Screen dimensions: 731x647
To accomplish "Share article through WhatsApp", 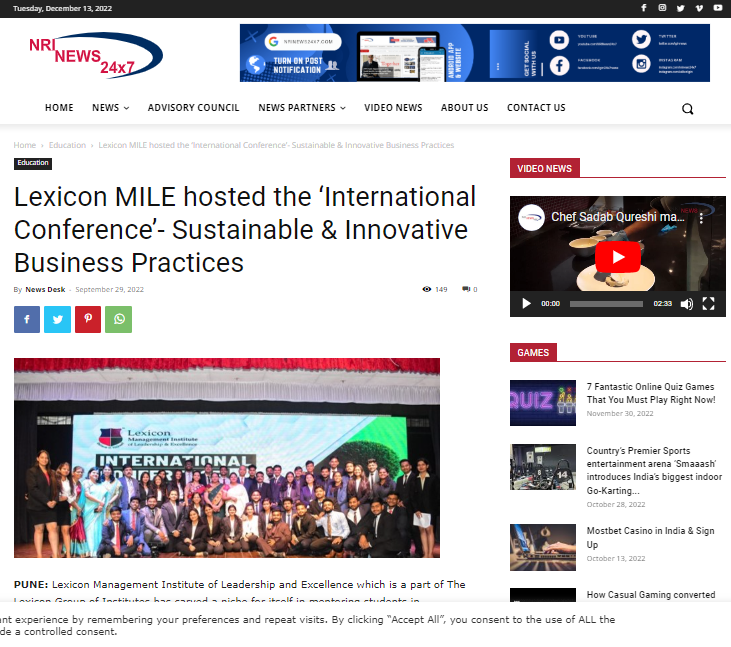I will 118,320.
